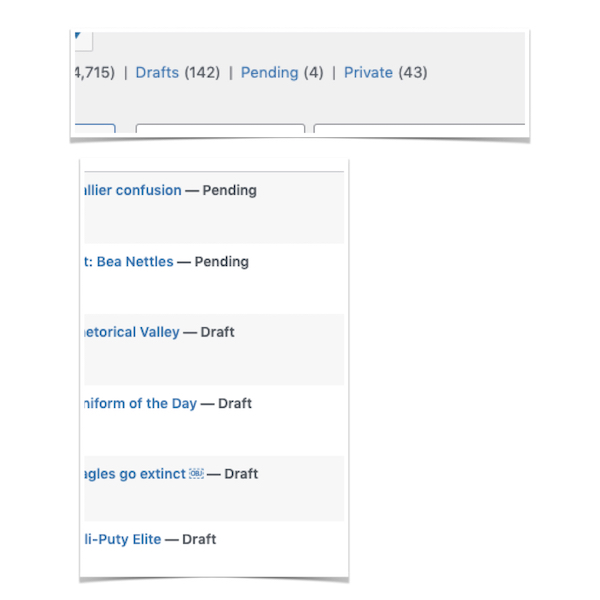The image size is (600, 600).
Task: Click the blue-outlined box below the filter links
Action: (x=95, y=128)
